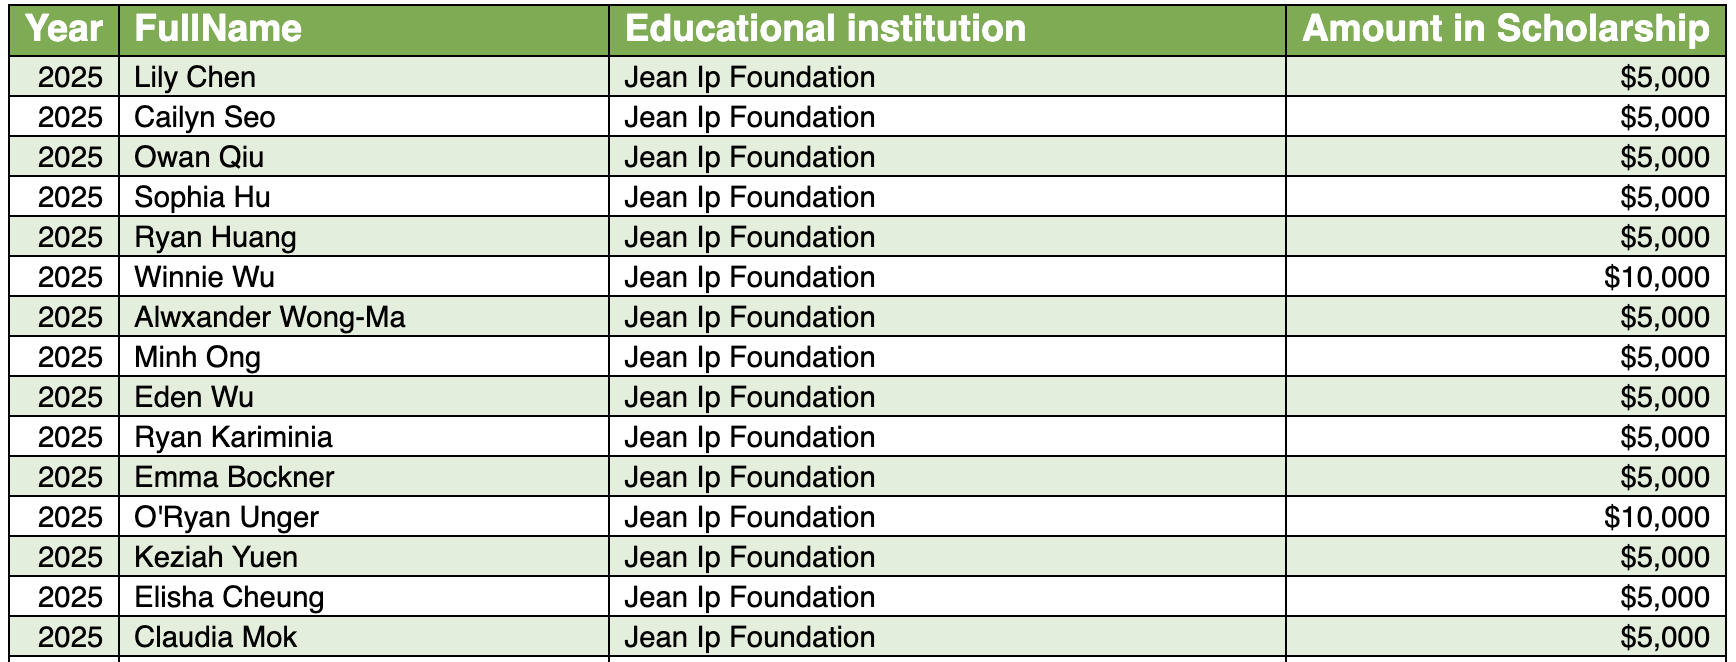Click the Owan Qiu cell
The height and width of the screenshot is (662, 1736).
(x=199, y=157)
